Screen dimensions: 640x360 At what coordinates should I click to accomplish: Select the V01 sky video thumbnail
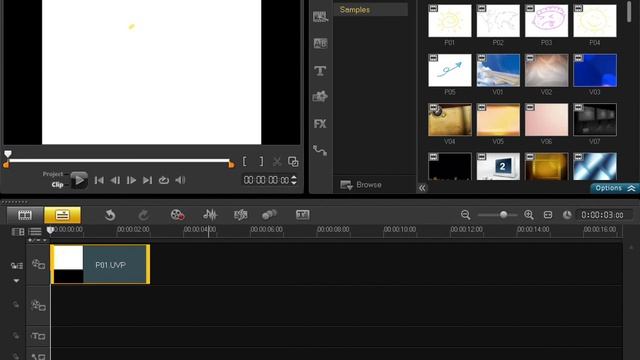pyautogui.click(x=498, y=70)
